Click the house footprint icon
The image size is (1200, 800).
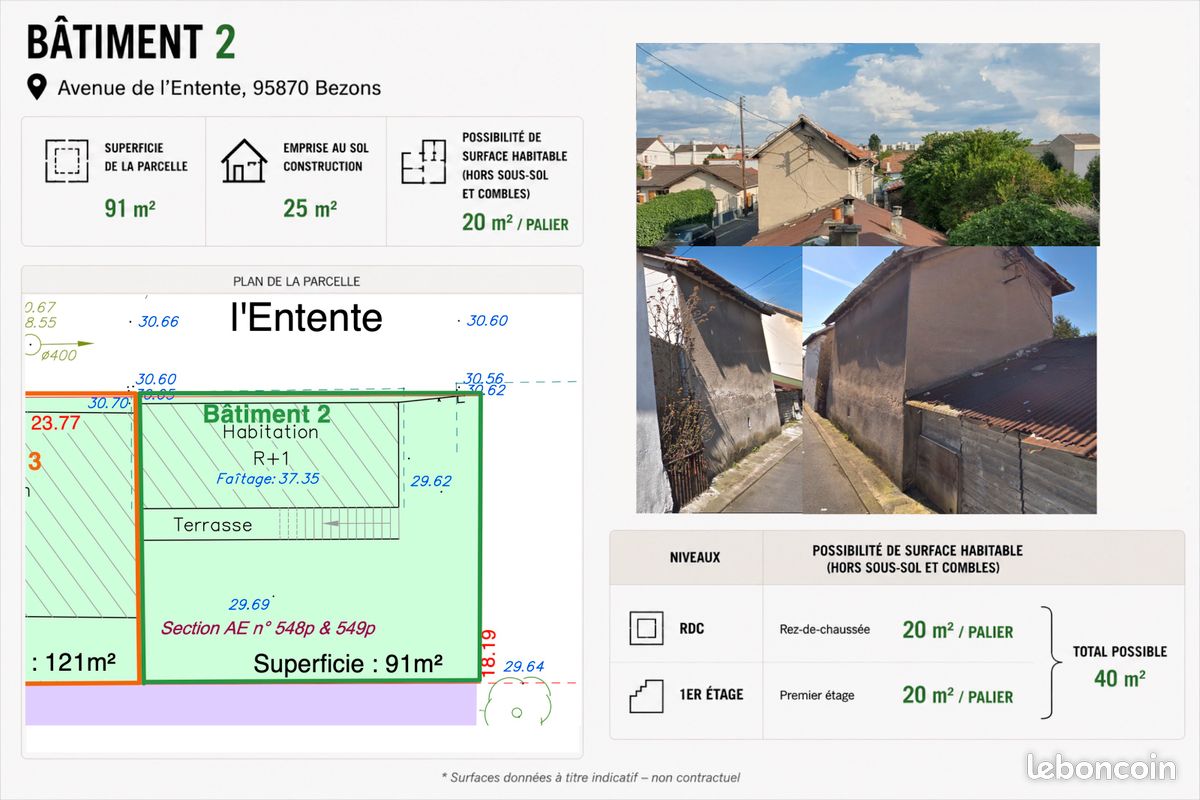(244, 160)
